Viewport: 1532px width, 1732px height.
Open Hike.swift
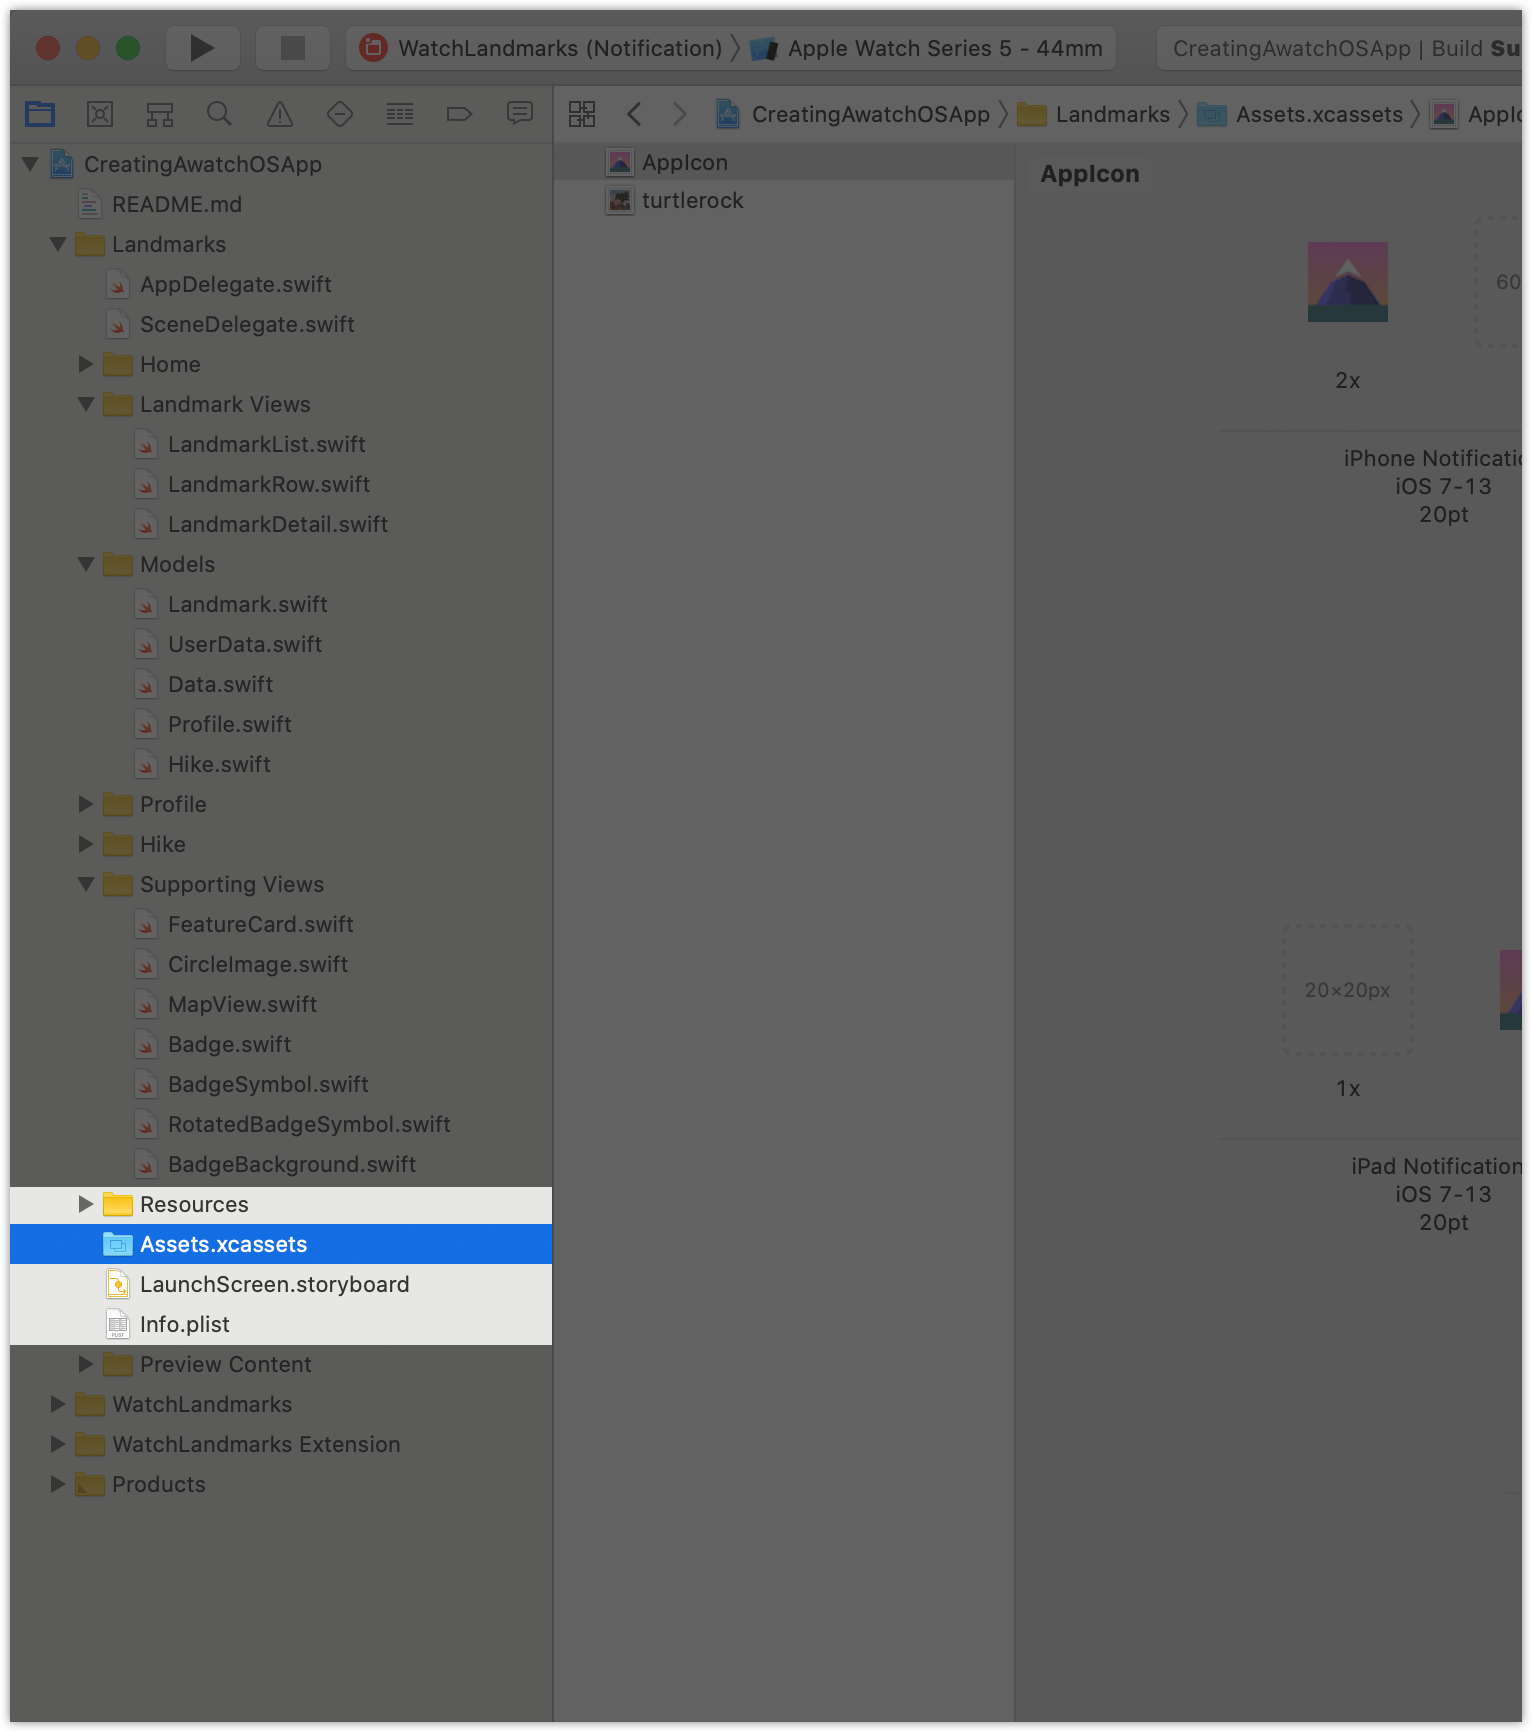[x=281, y=764]
